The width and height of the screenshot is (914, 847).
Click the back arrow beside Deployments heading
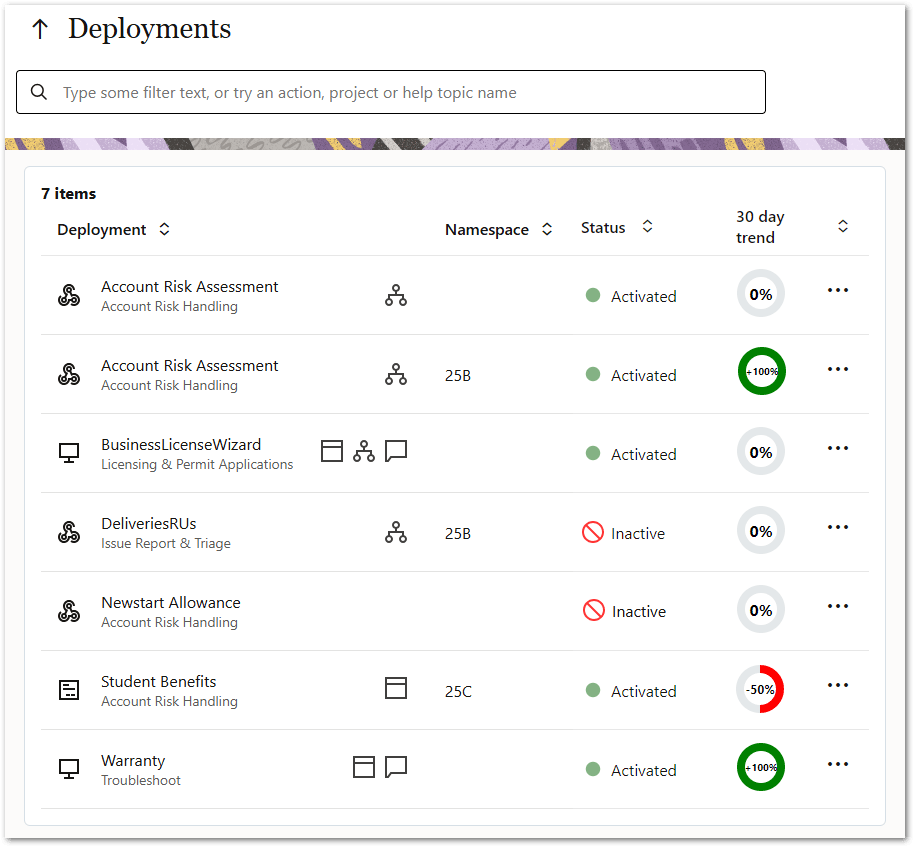pos(39,29)
